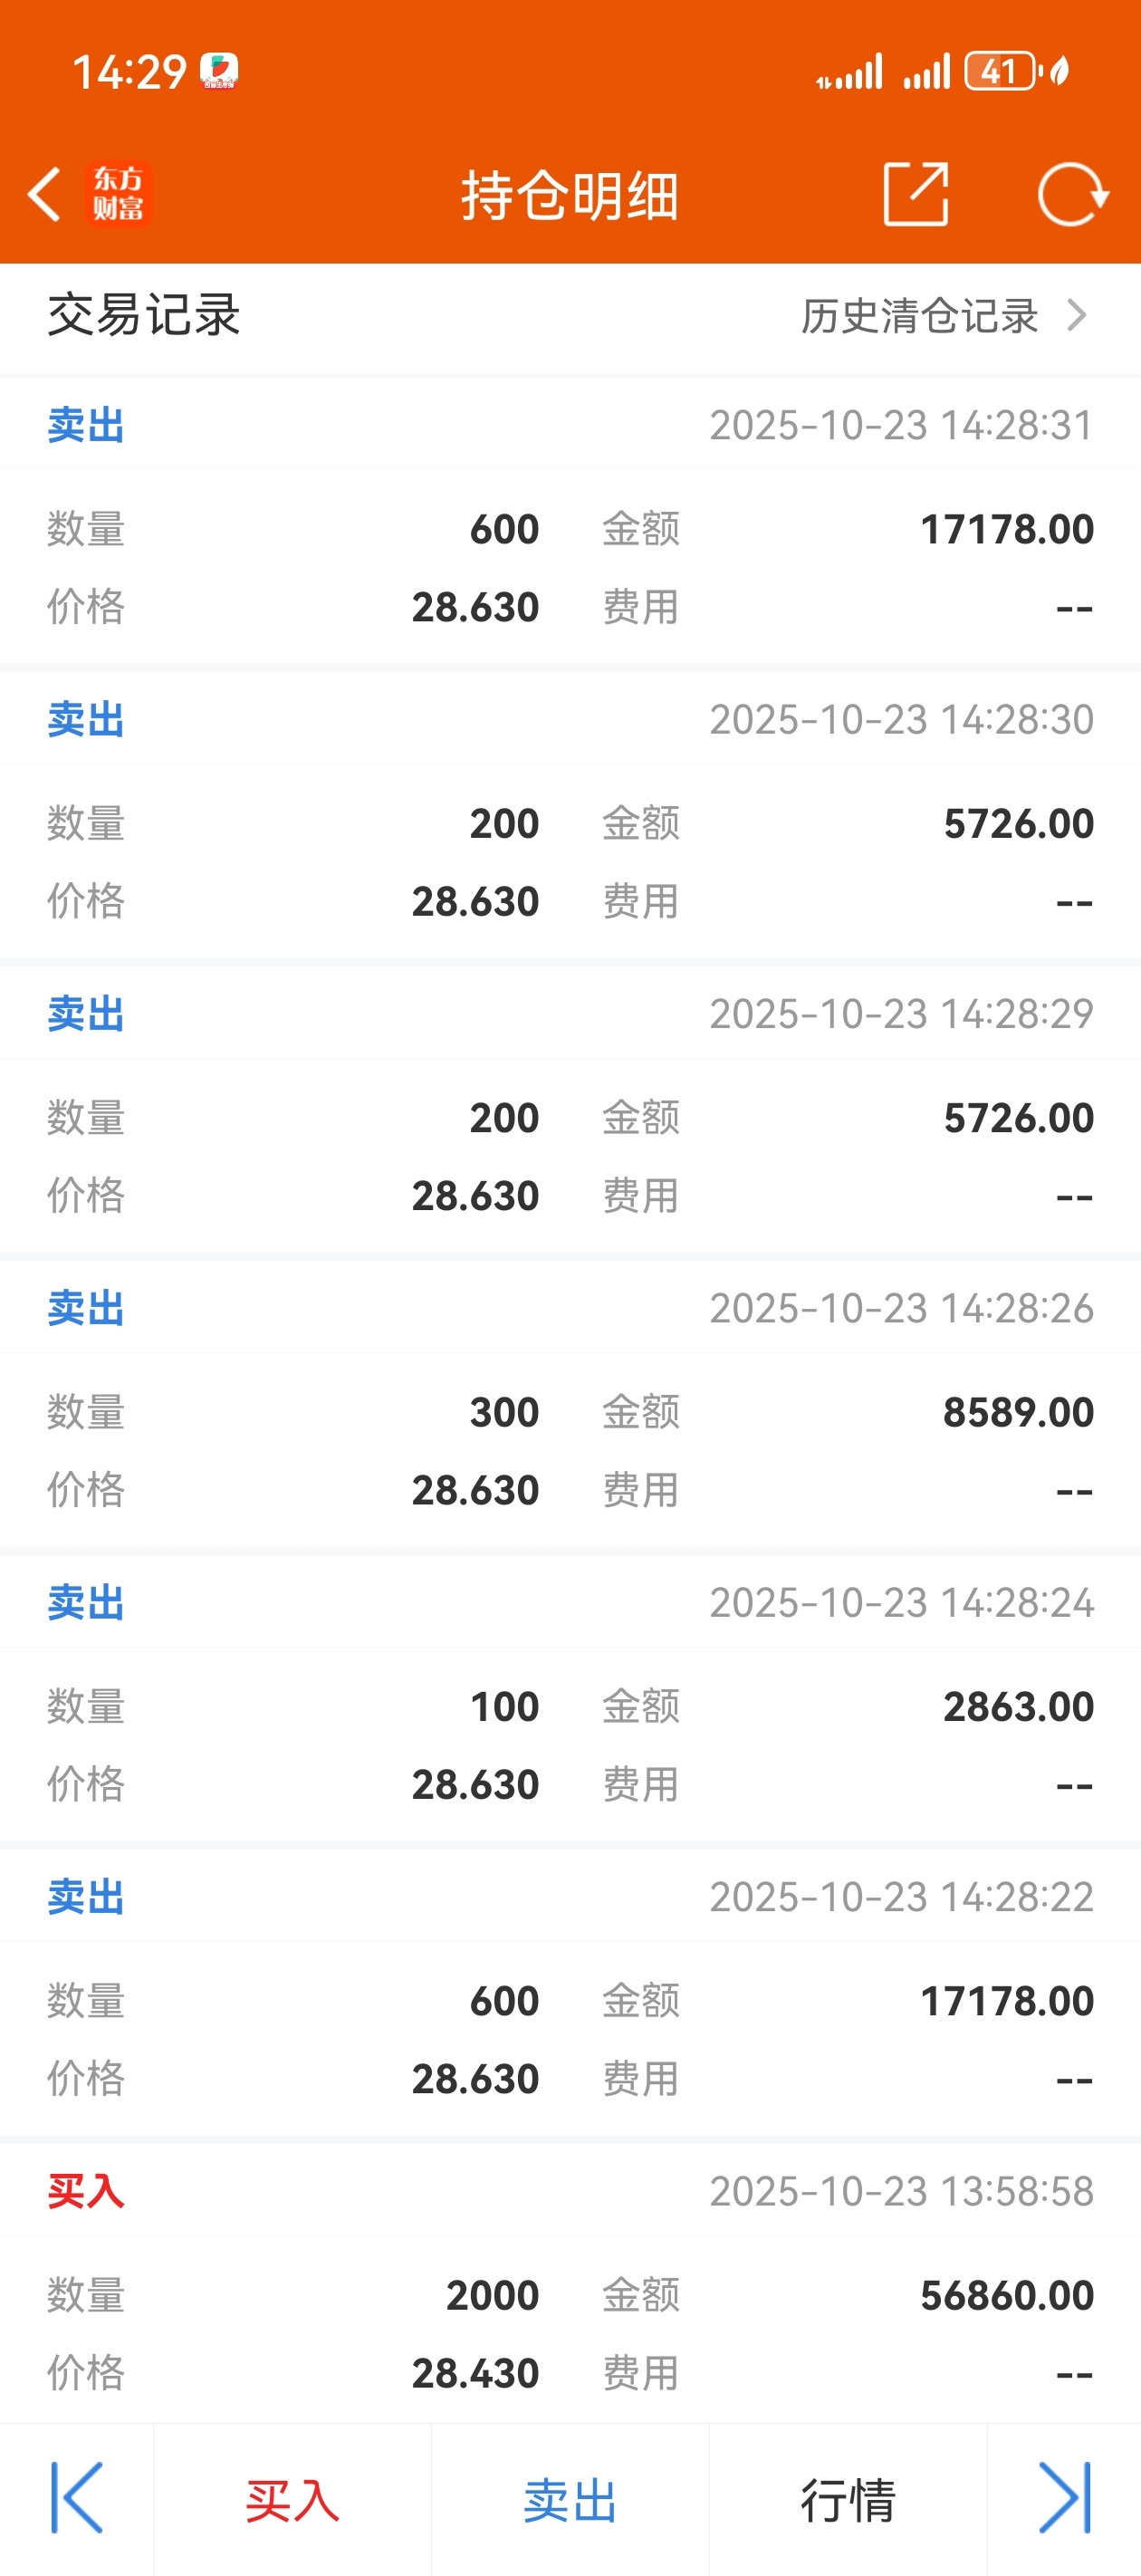This screenshot has width=1141, height=2576.
Task: Refresh holdings with the circular arrow icon
Action: coord(1073,194)
